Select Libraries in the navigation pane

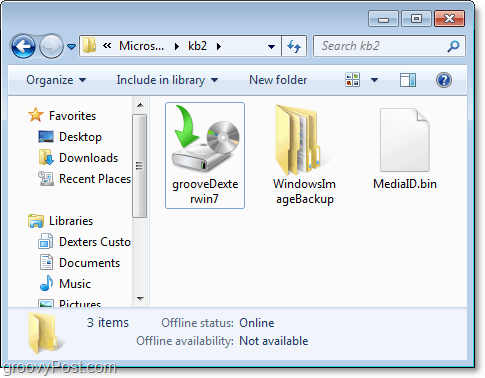71,221
